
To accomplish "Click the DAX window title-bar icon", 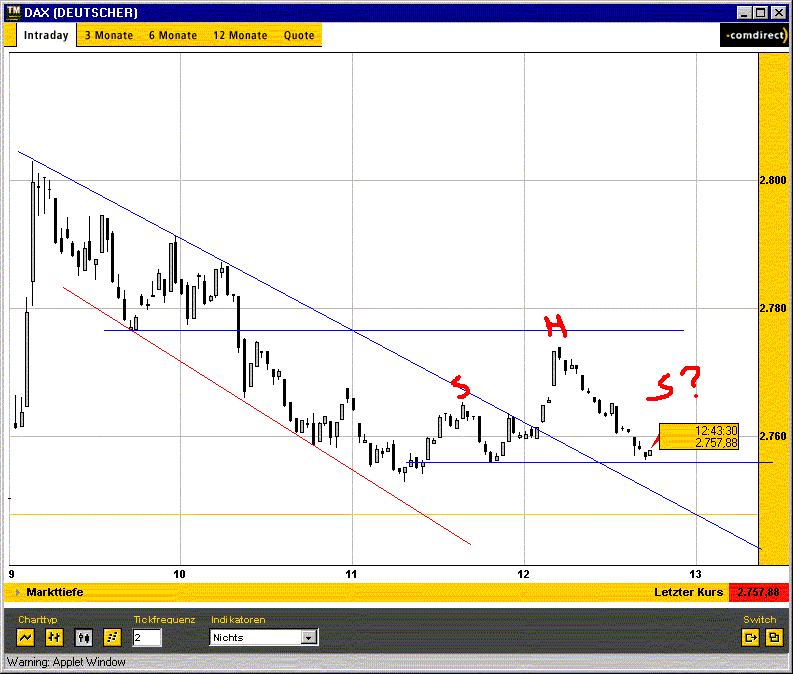I will coord(14,12).
